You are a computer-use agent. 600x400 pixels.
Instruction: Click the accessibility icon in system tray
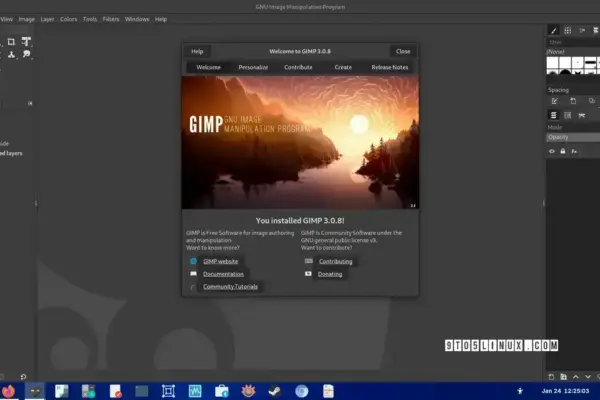coord(520,391)
